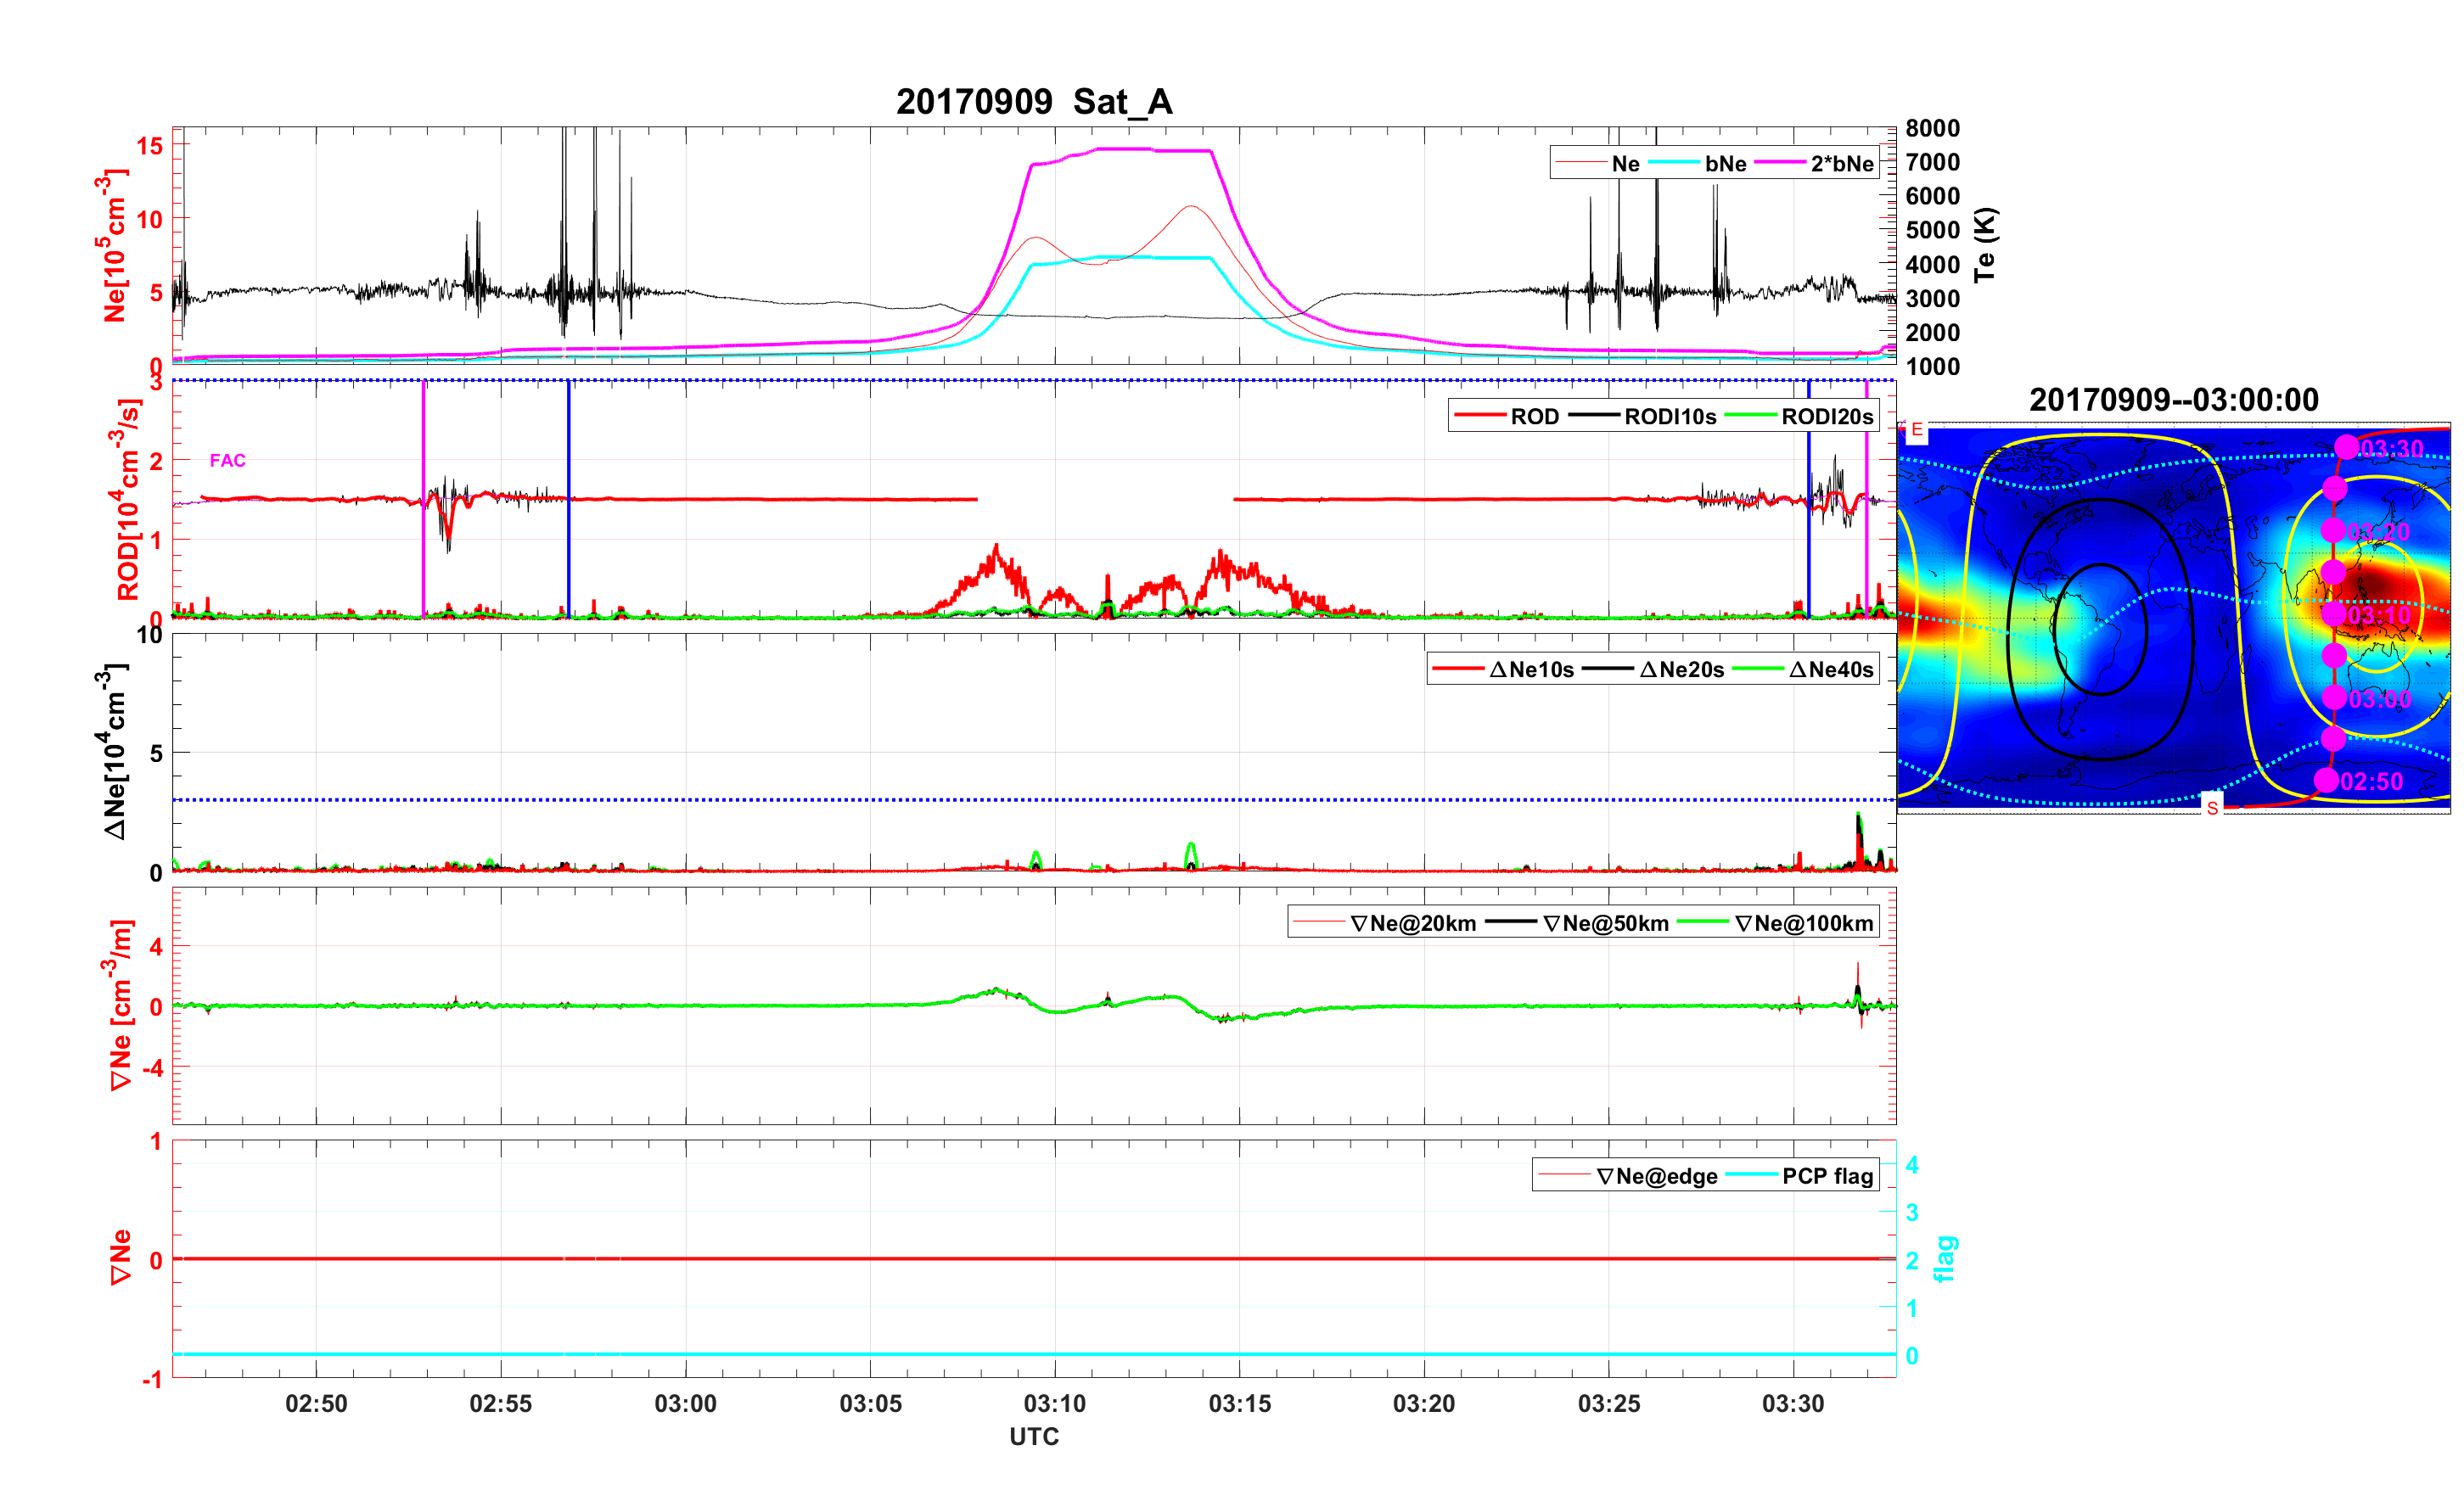Viewport: 2464px width, 1490px height.
Task: Click the 2*bNe legend entry
Action: (x=1841, y=163)
